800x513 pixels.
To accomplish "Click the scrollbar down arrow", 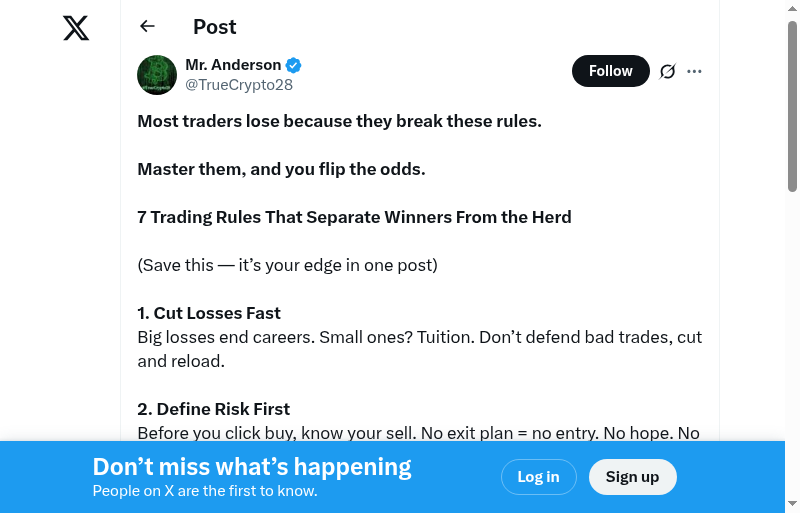I will click(x=792, y=504).
